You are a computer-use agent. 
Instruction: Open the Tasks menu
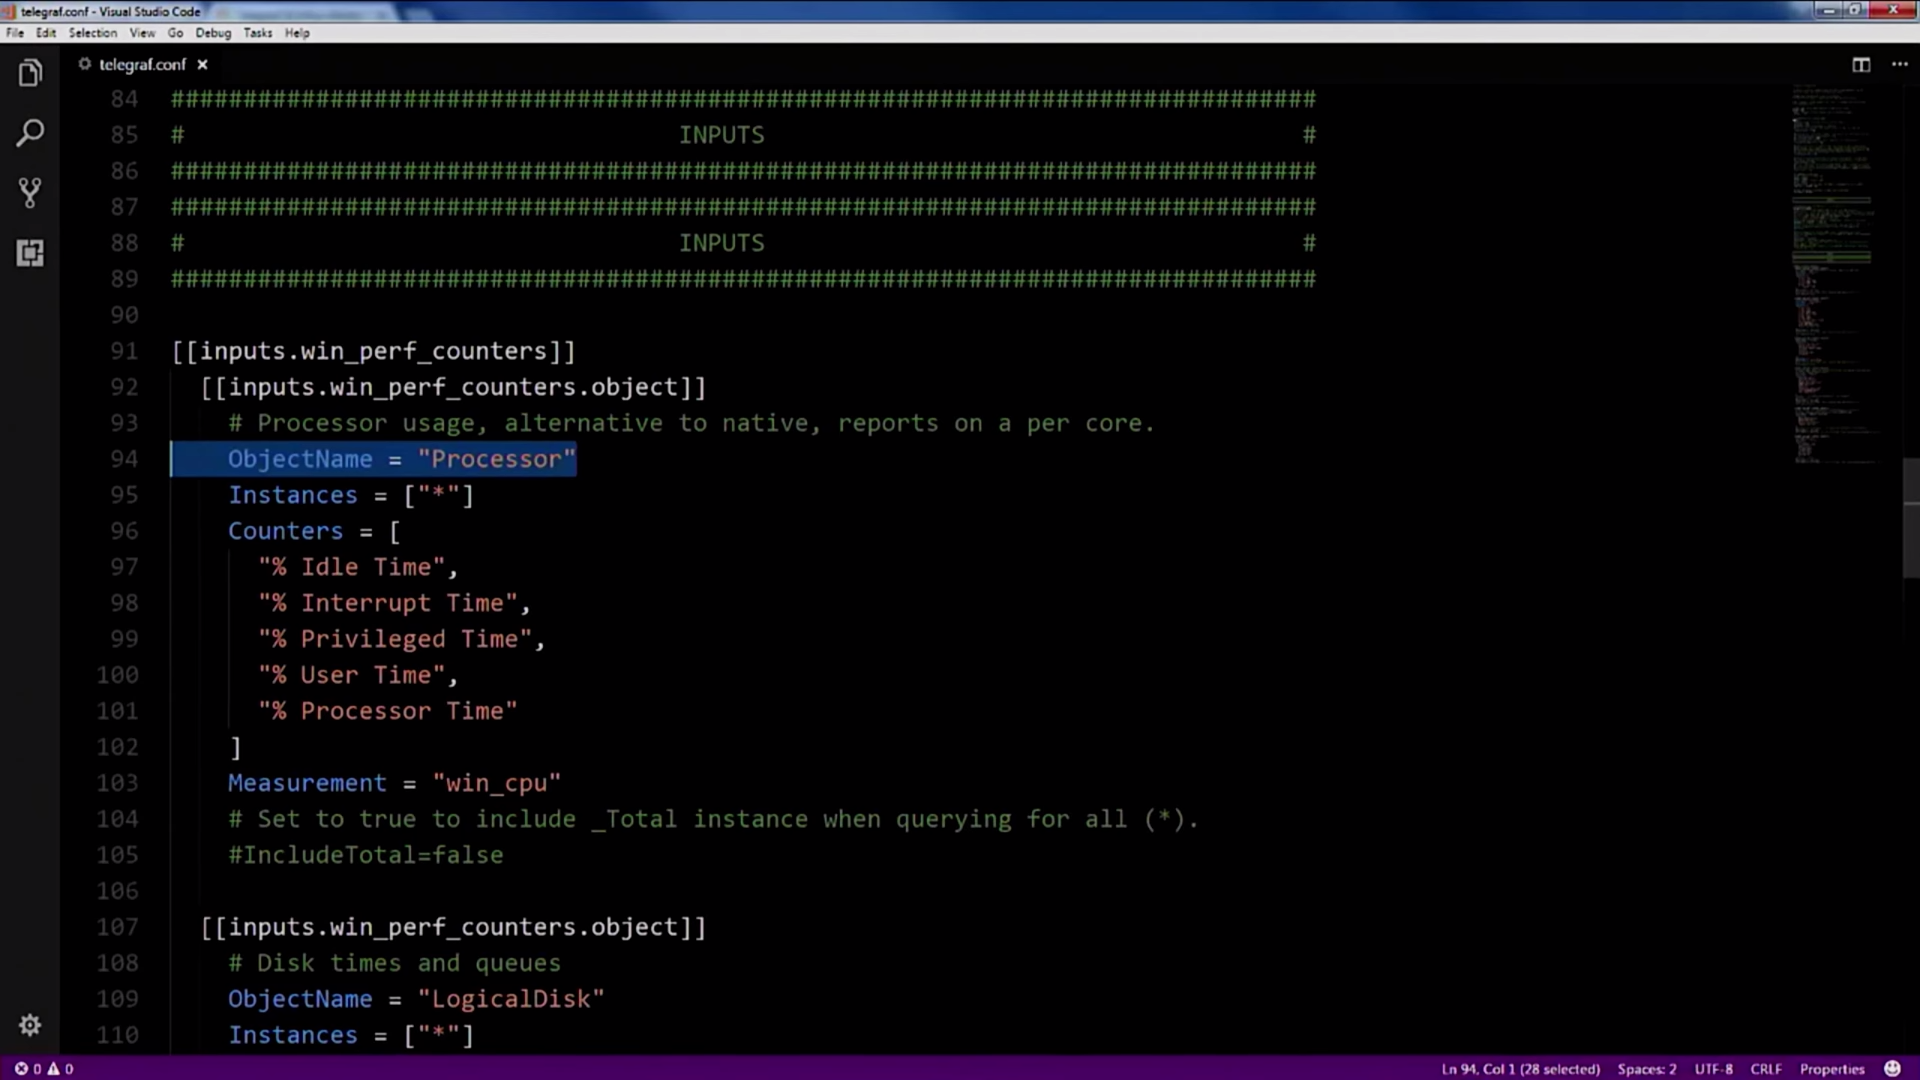[258, 33]
